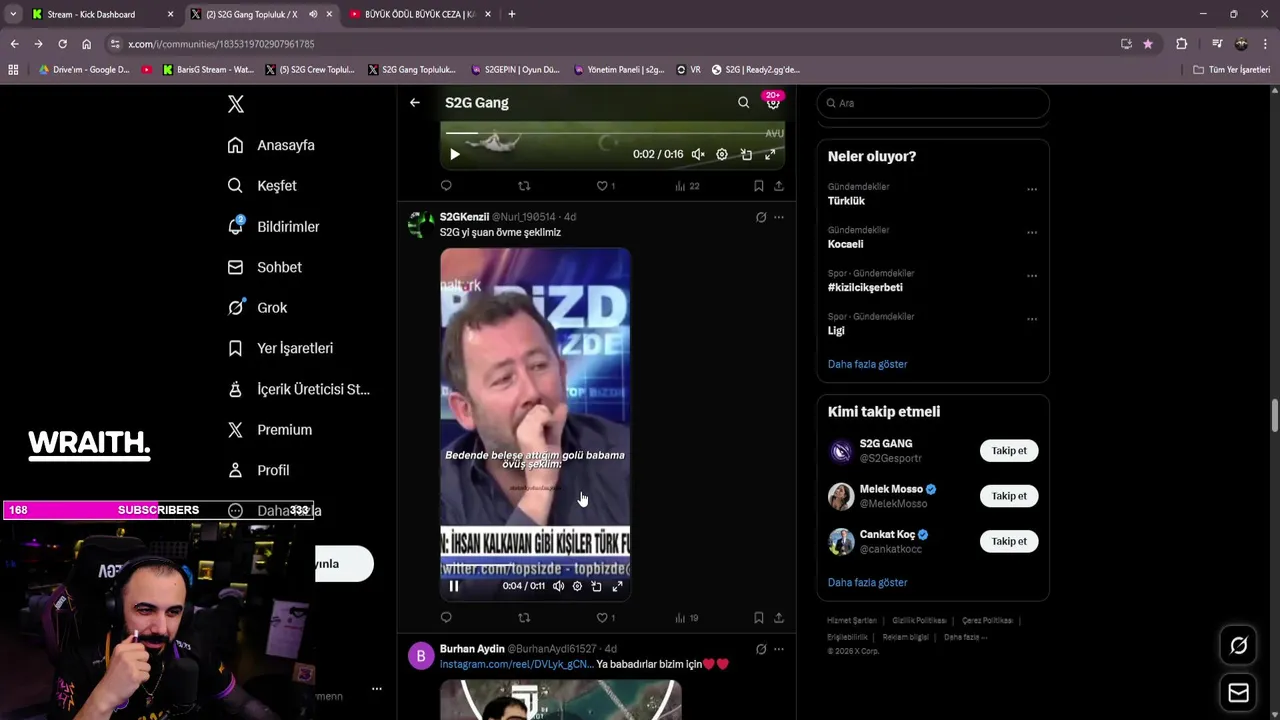Screen dimensions: 1280x720
Task: Open options for #kizilcikşerbeti trend
Action: pyautogui.click(x=1032, y=276)
